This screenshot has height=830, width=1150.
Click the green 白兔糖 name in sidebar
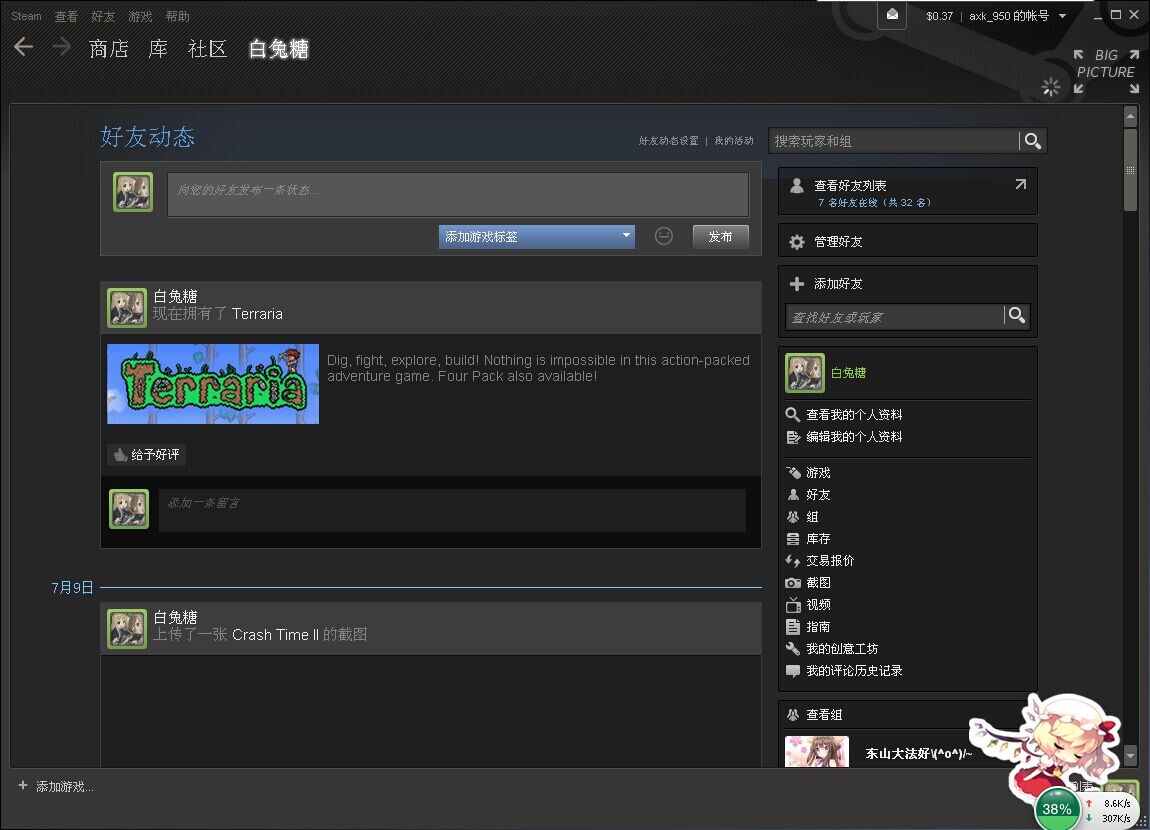848,372
